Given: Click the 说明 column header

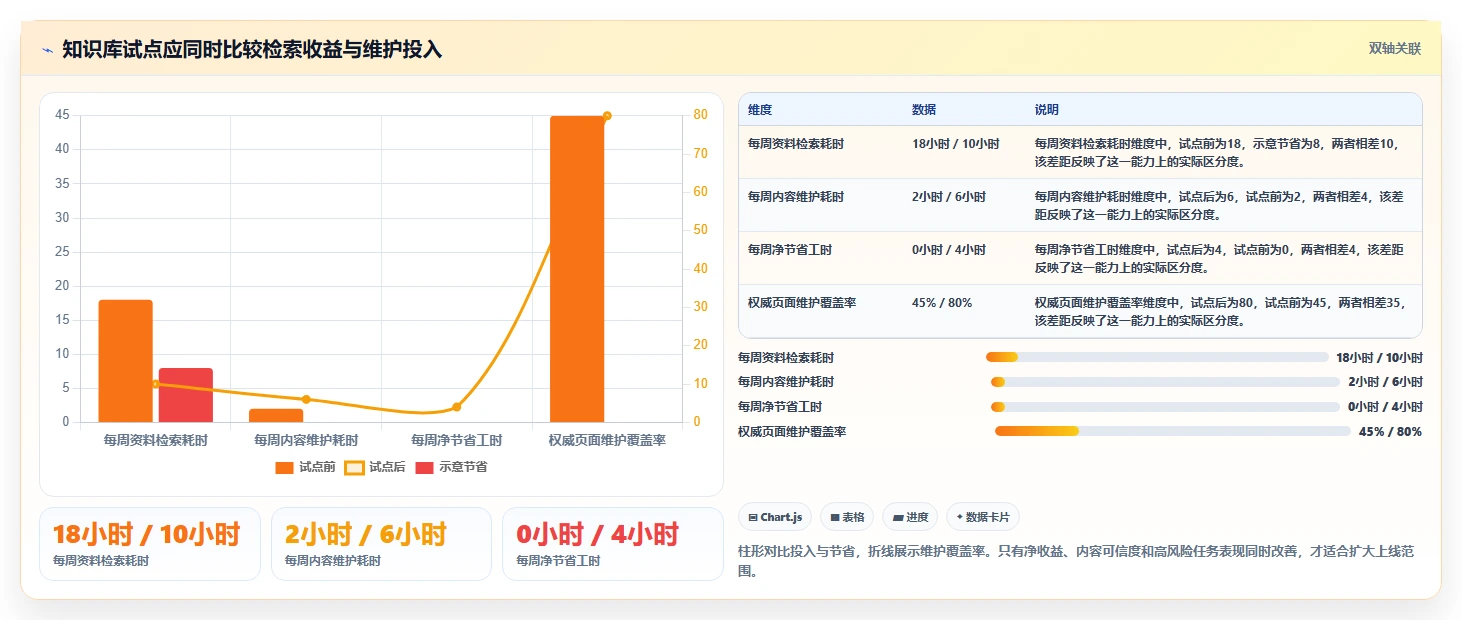Looking at the screenshot, I should (x=1047, y=110).
